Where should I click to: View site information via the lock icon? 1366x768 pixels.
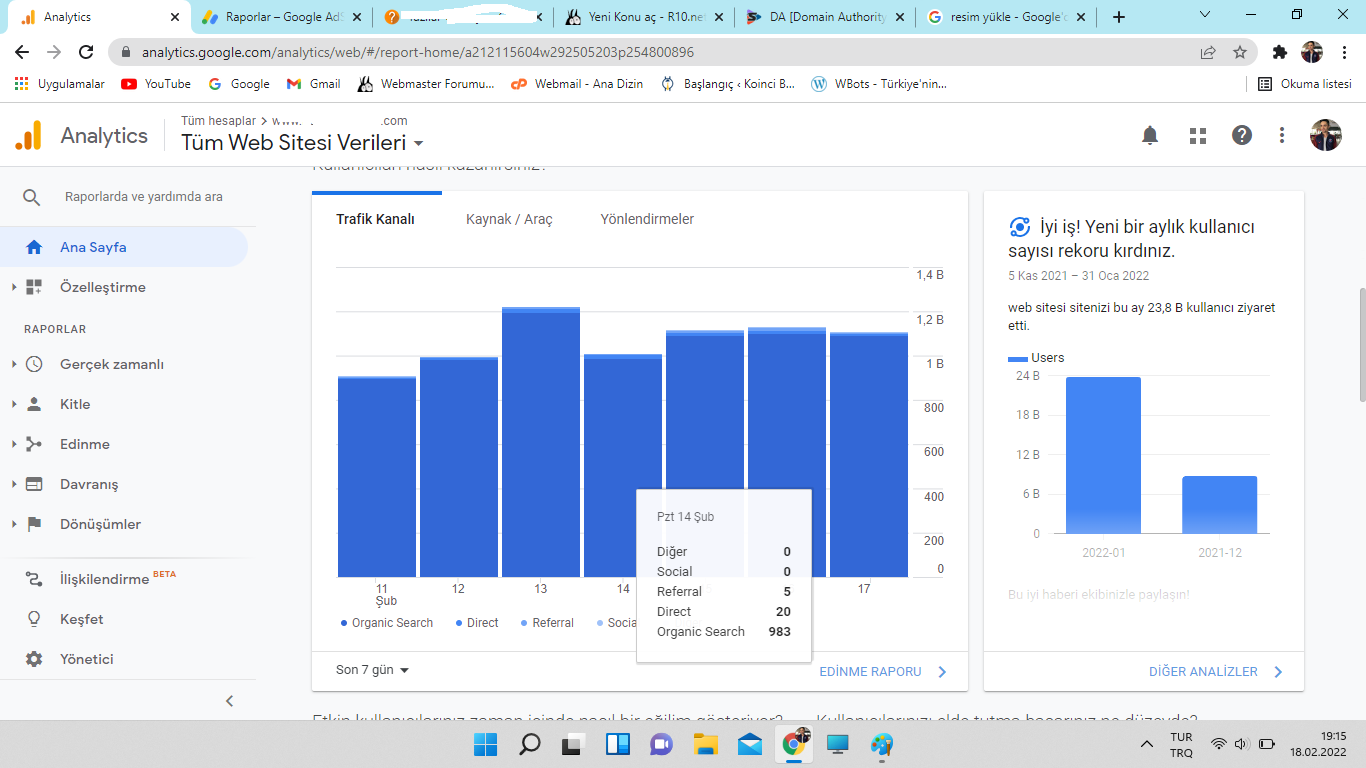click(127, 52)
